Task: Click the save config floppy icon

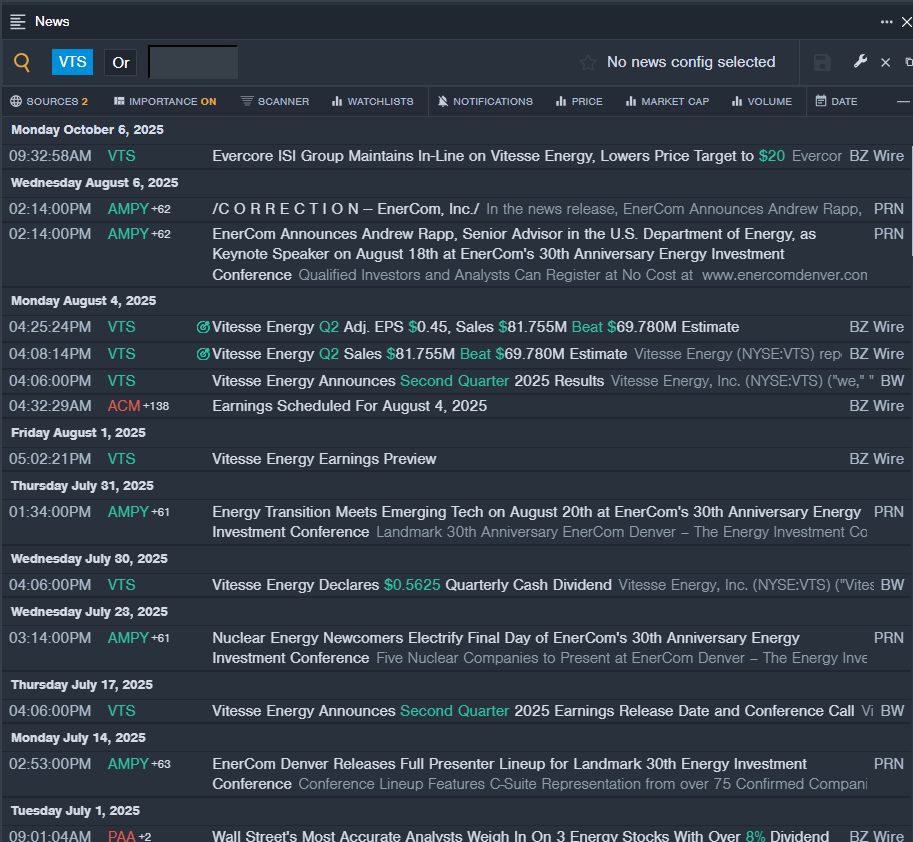Action: pos(822,62)
